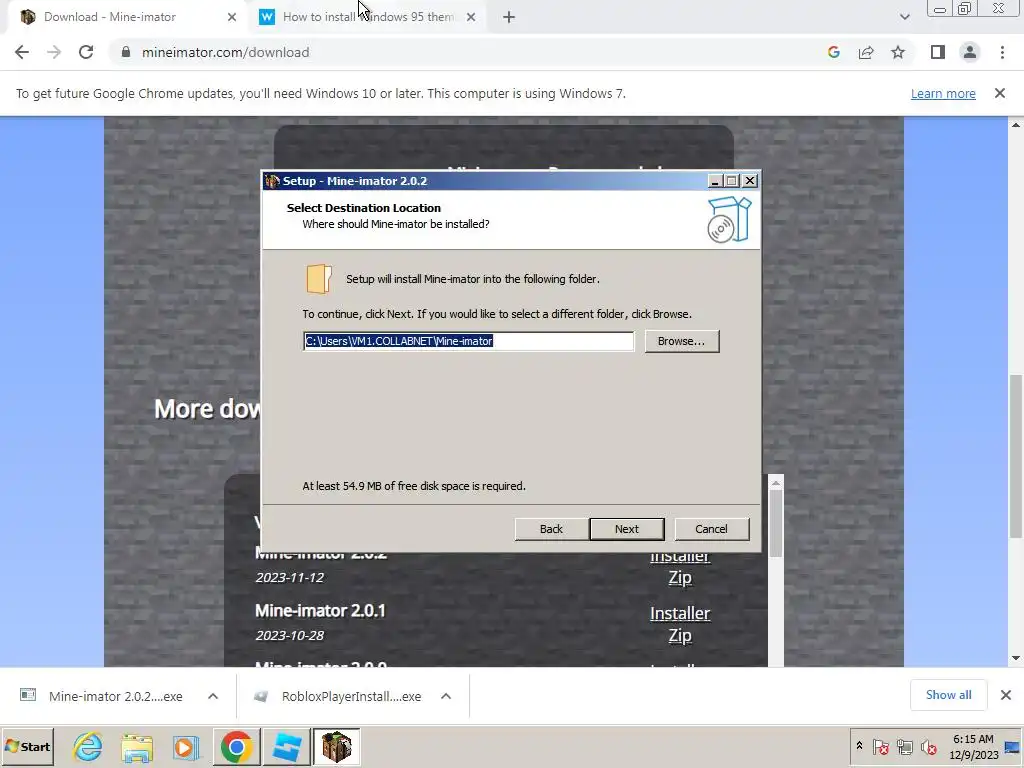Screen dimensions: 1024x768
Task: Open Windows Explorer folder from taskbar
Action: point(137,746)
